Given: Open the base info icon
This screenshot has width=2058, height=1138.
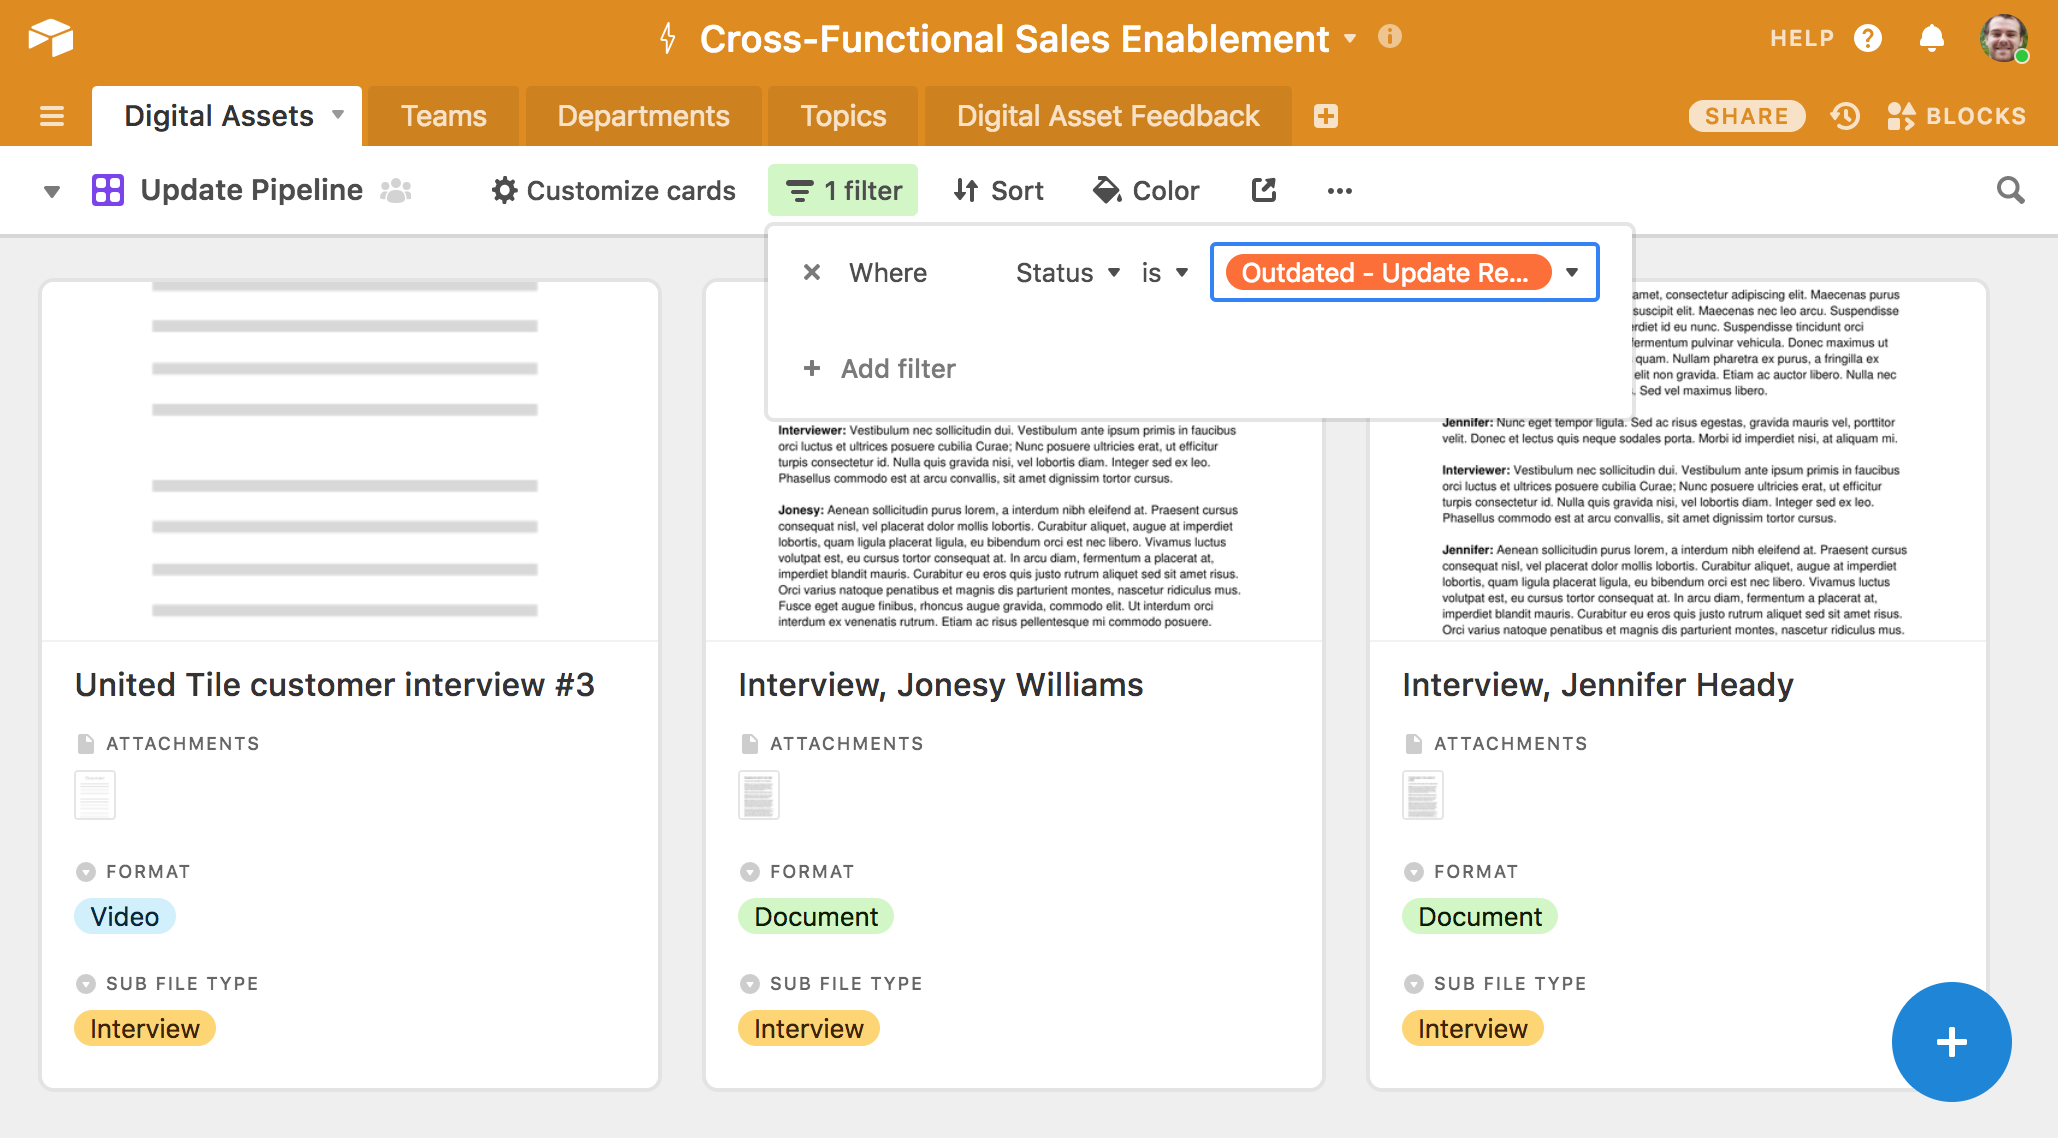Looking at the screenshot, I should (x=1390, y=37).
